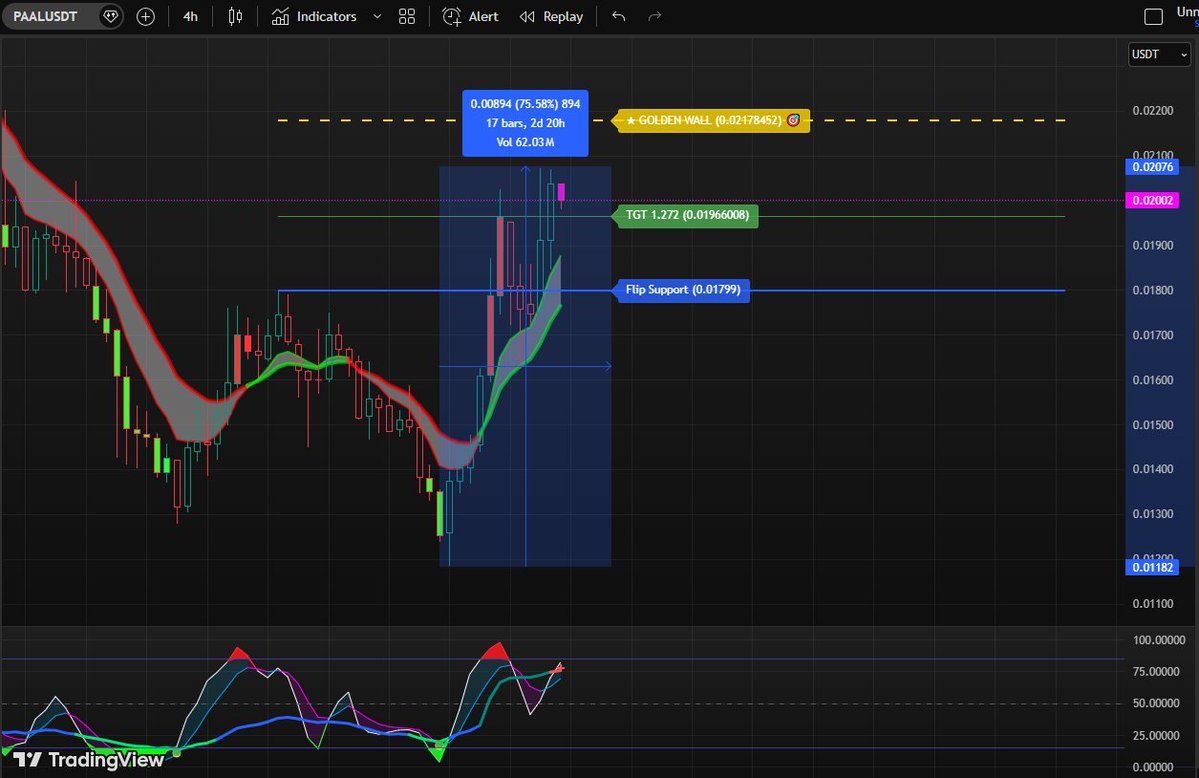
Task: Change the 4h time interval
Action: tap(190, 16)
